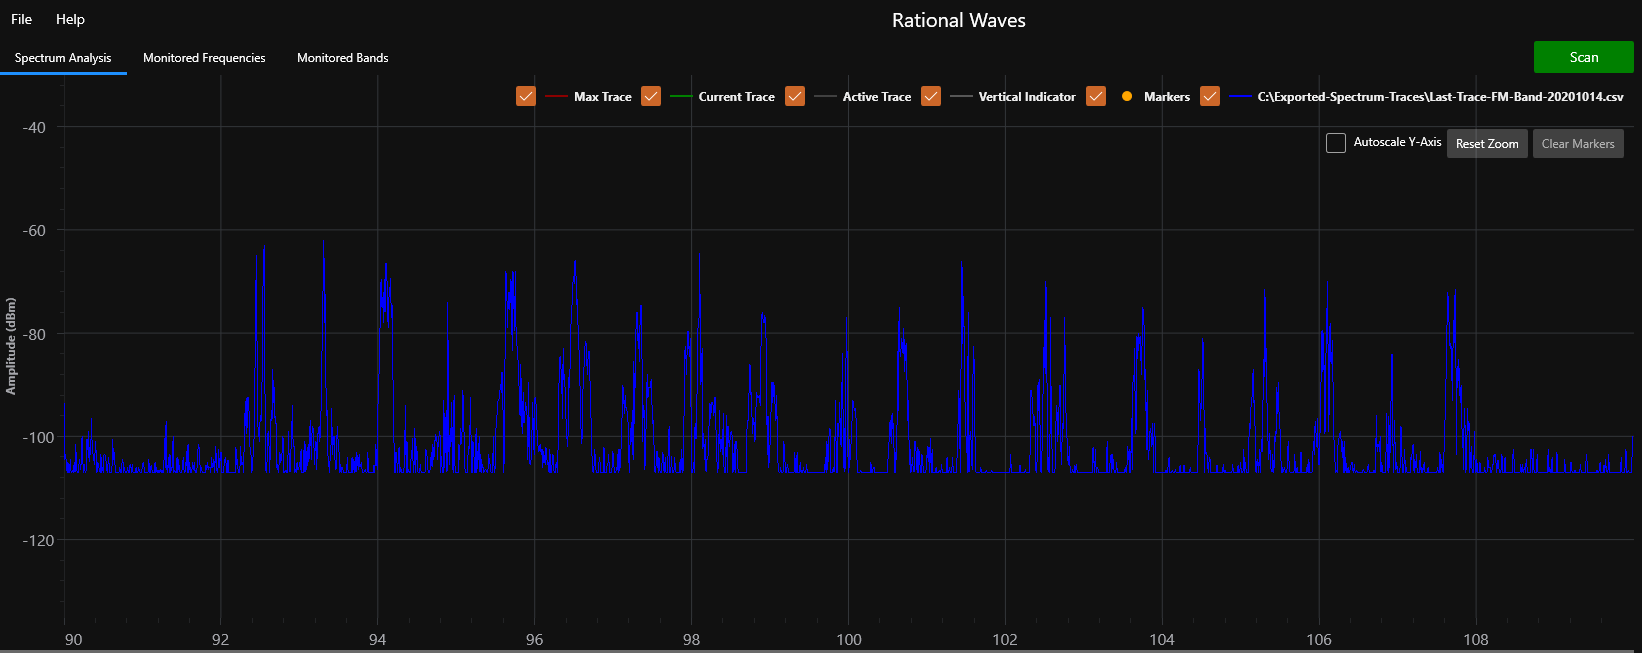This screenshot has height=653, width=1642.
Task: Open the Help menu
Action: 70,19
